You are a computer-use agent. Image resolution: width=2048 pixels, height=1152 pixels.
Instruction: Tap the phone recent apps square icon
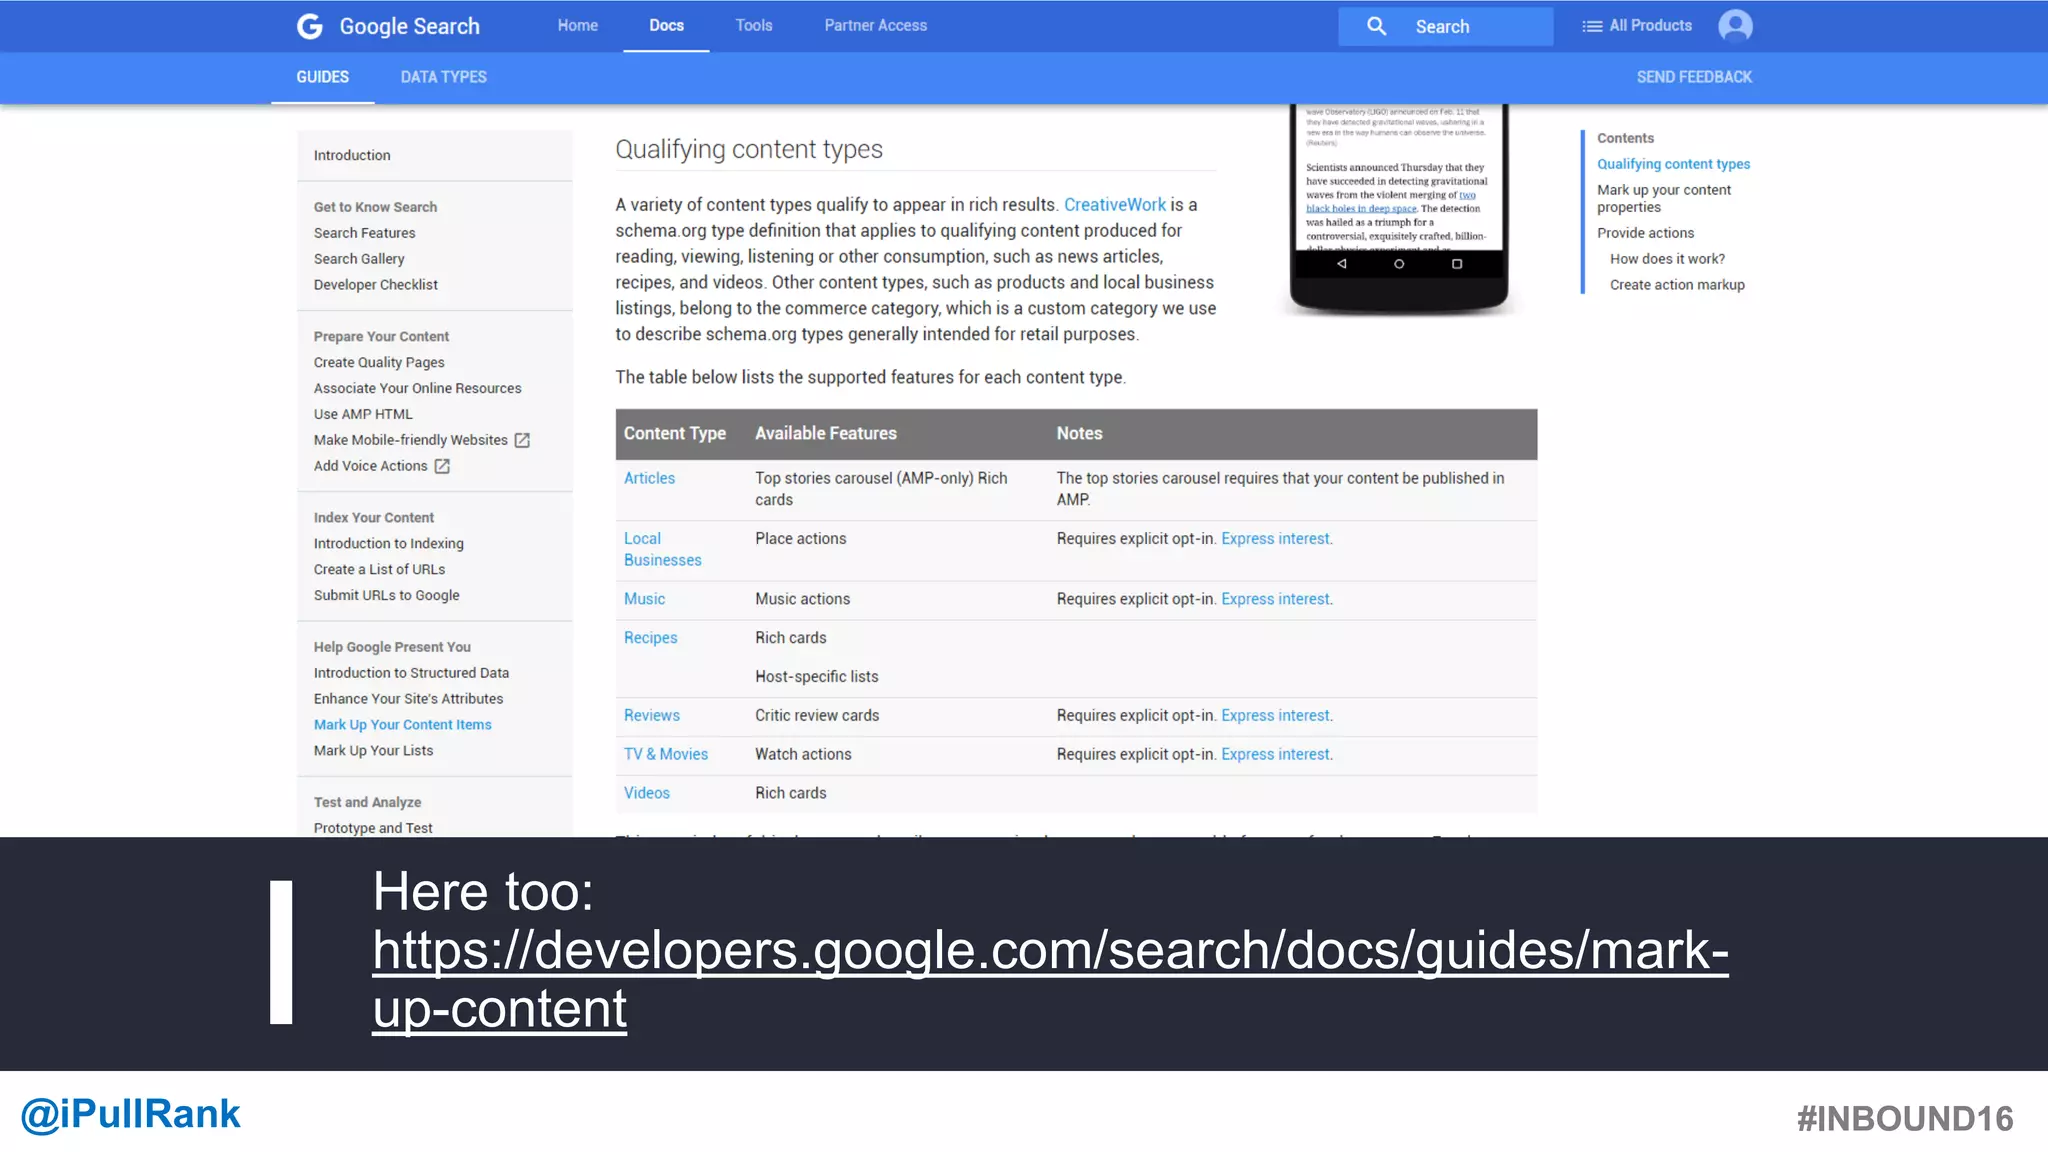tap(1457, 264)
